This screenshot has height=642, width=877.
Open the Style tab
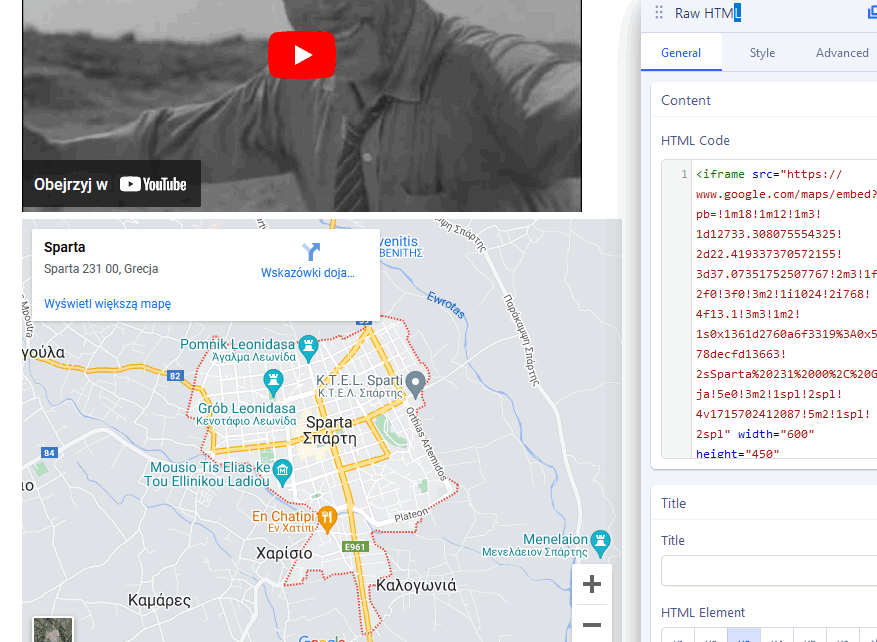[x=762, y=53]
